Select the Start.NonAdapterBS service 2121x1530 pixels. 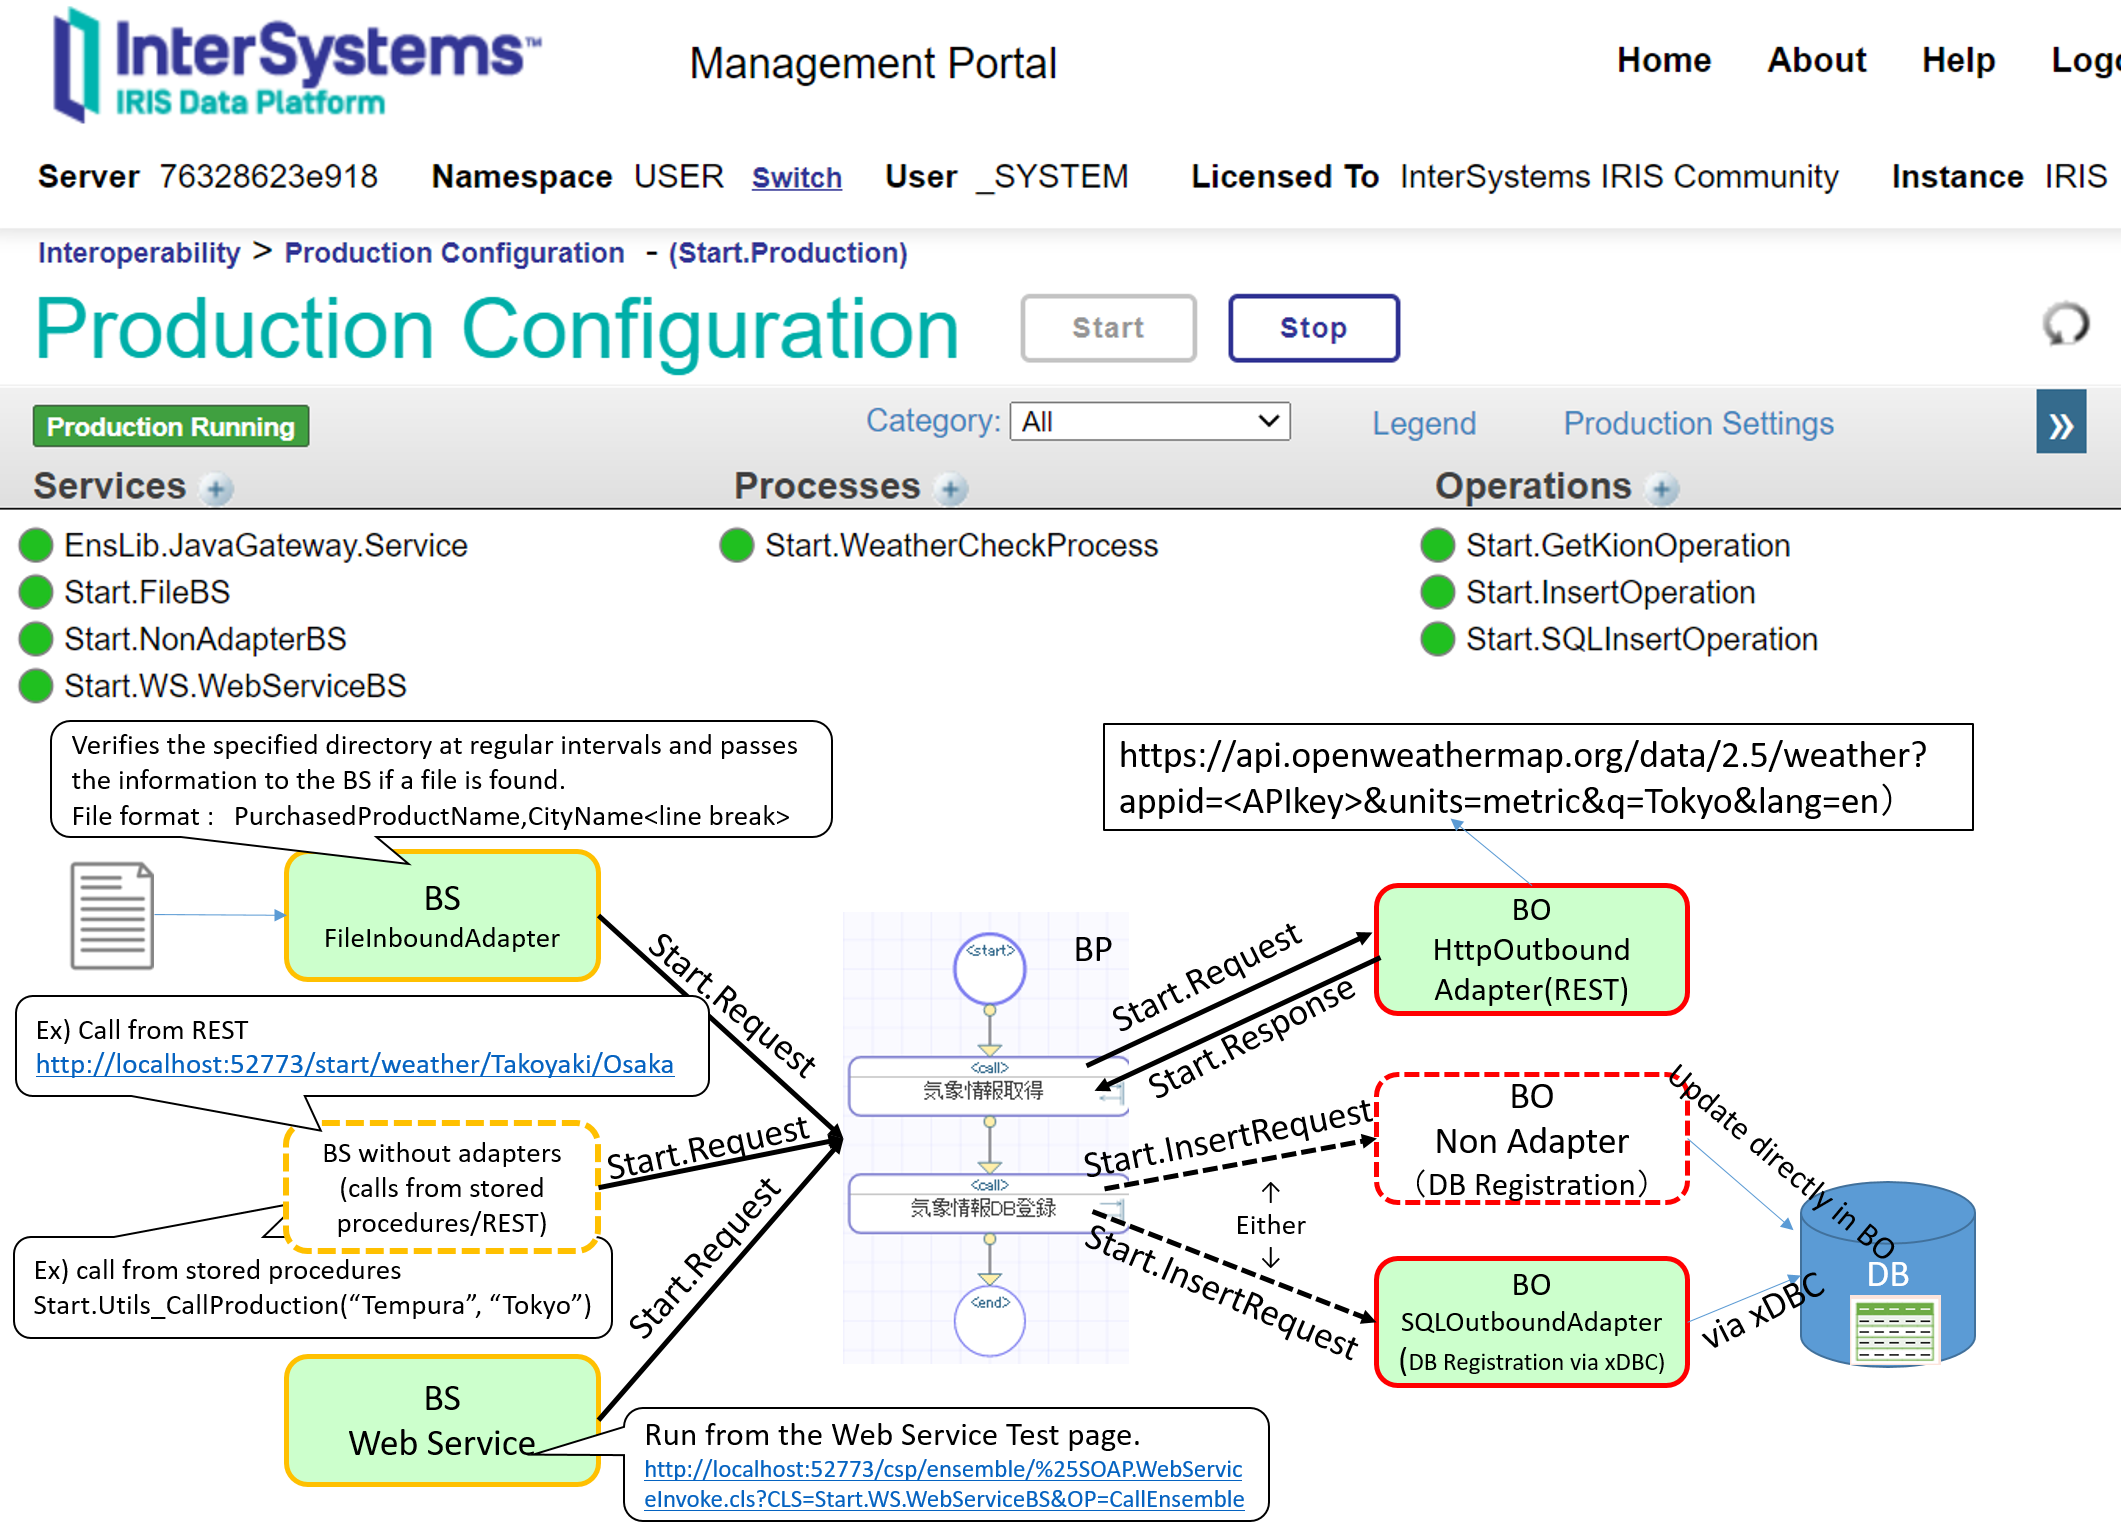[x=205, y=639]
